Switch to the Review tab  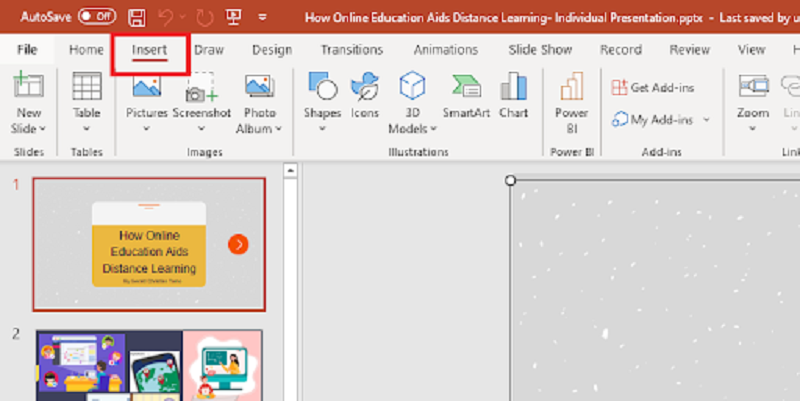(x=690, y=49)
